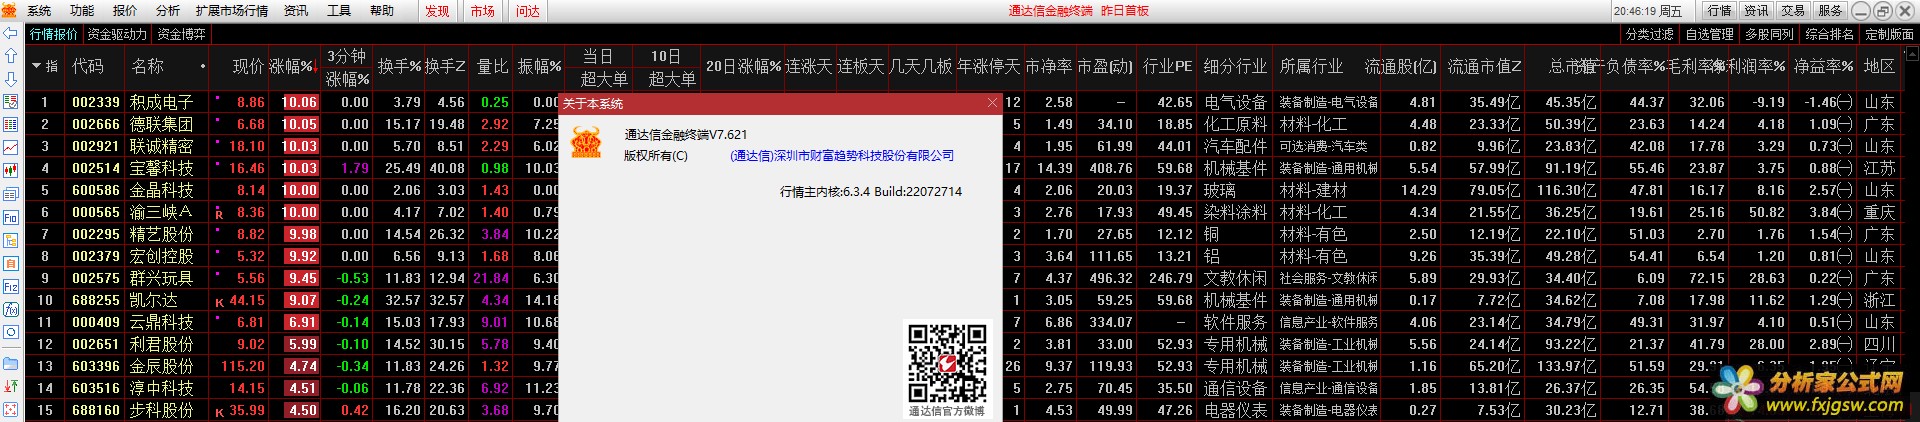Sort by the 细分行业 column header
Screen dimensions: 1920x422
pos(1235,67)
